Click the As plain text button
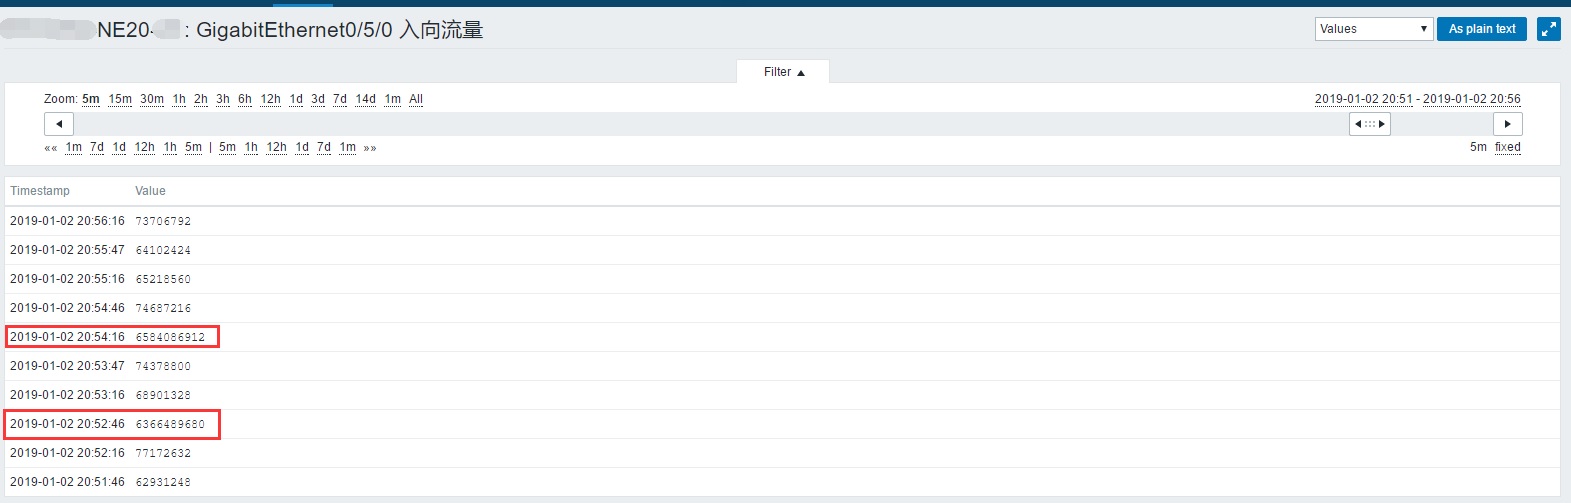 pos(1482,29)
